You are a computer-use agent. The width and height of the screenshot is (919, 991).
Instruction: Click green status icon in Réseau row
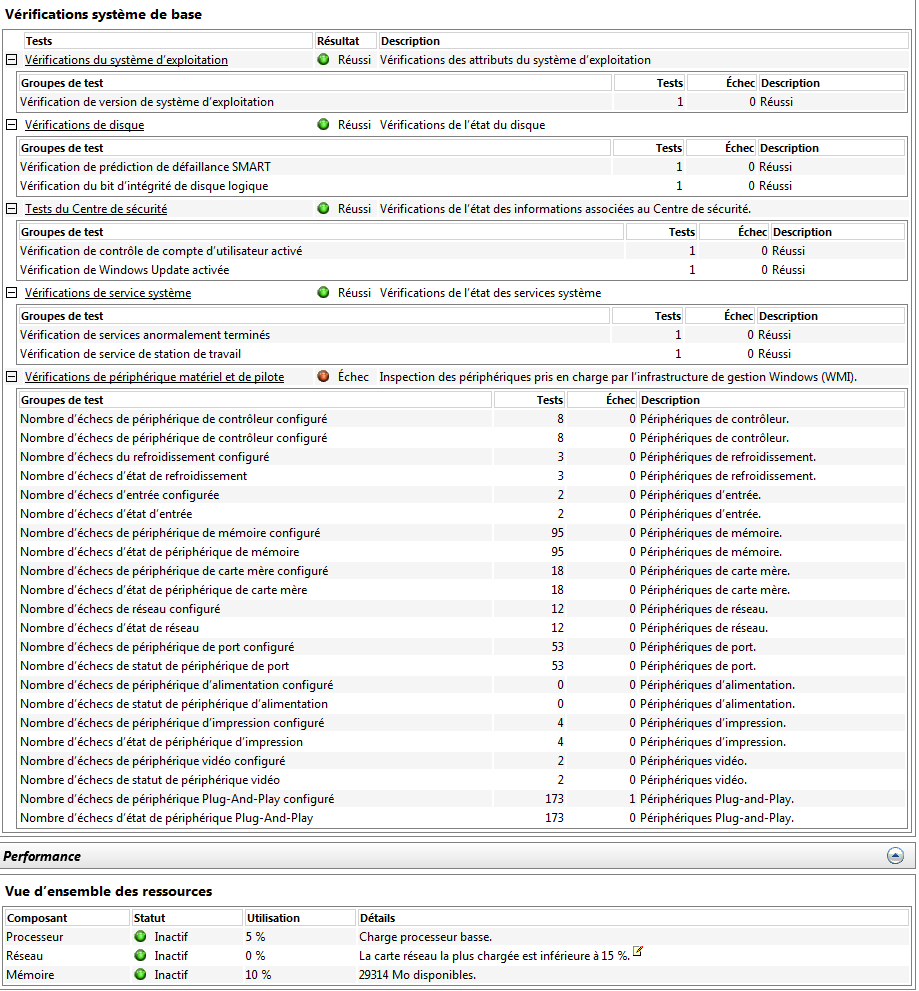[140, 956]
